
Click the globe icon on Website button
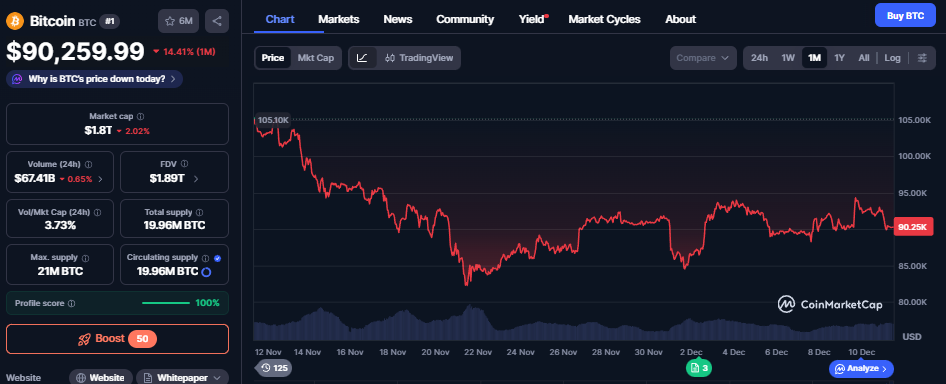click(81, 378)
